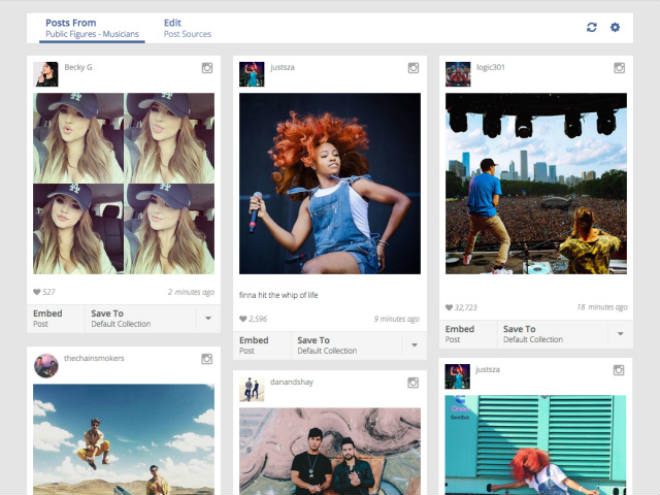
Task: Expand dropdown arrow on Becky G post
Action: pos(208,319)
